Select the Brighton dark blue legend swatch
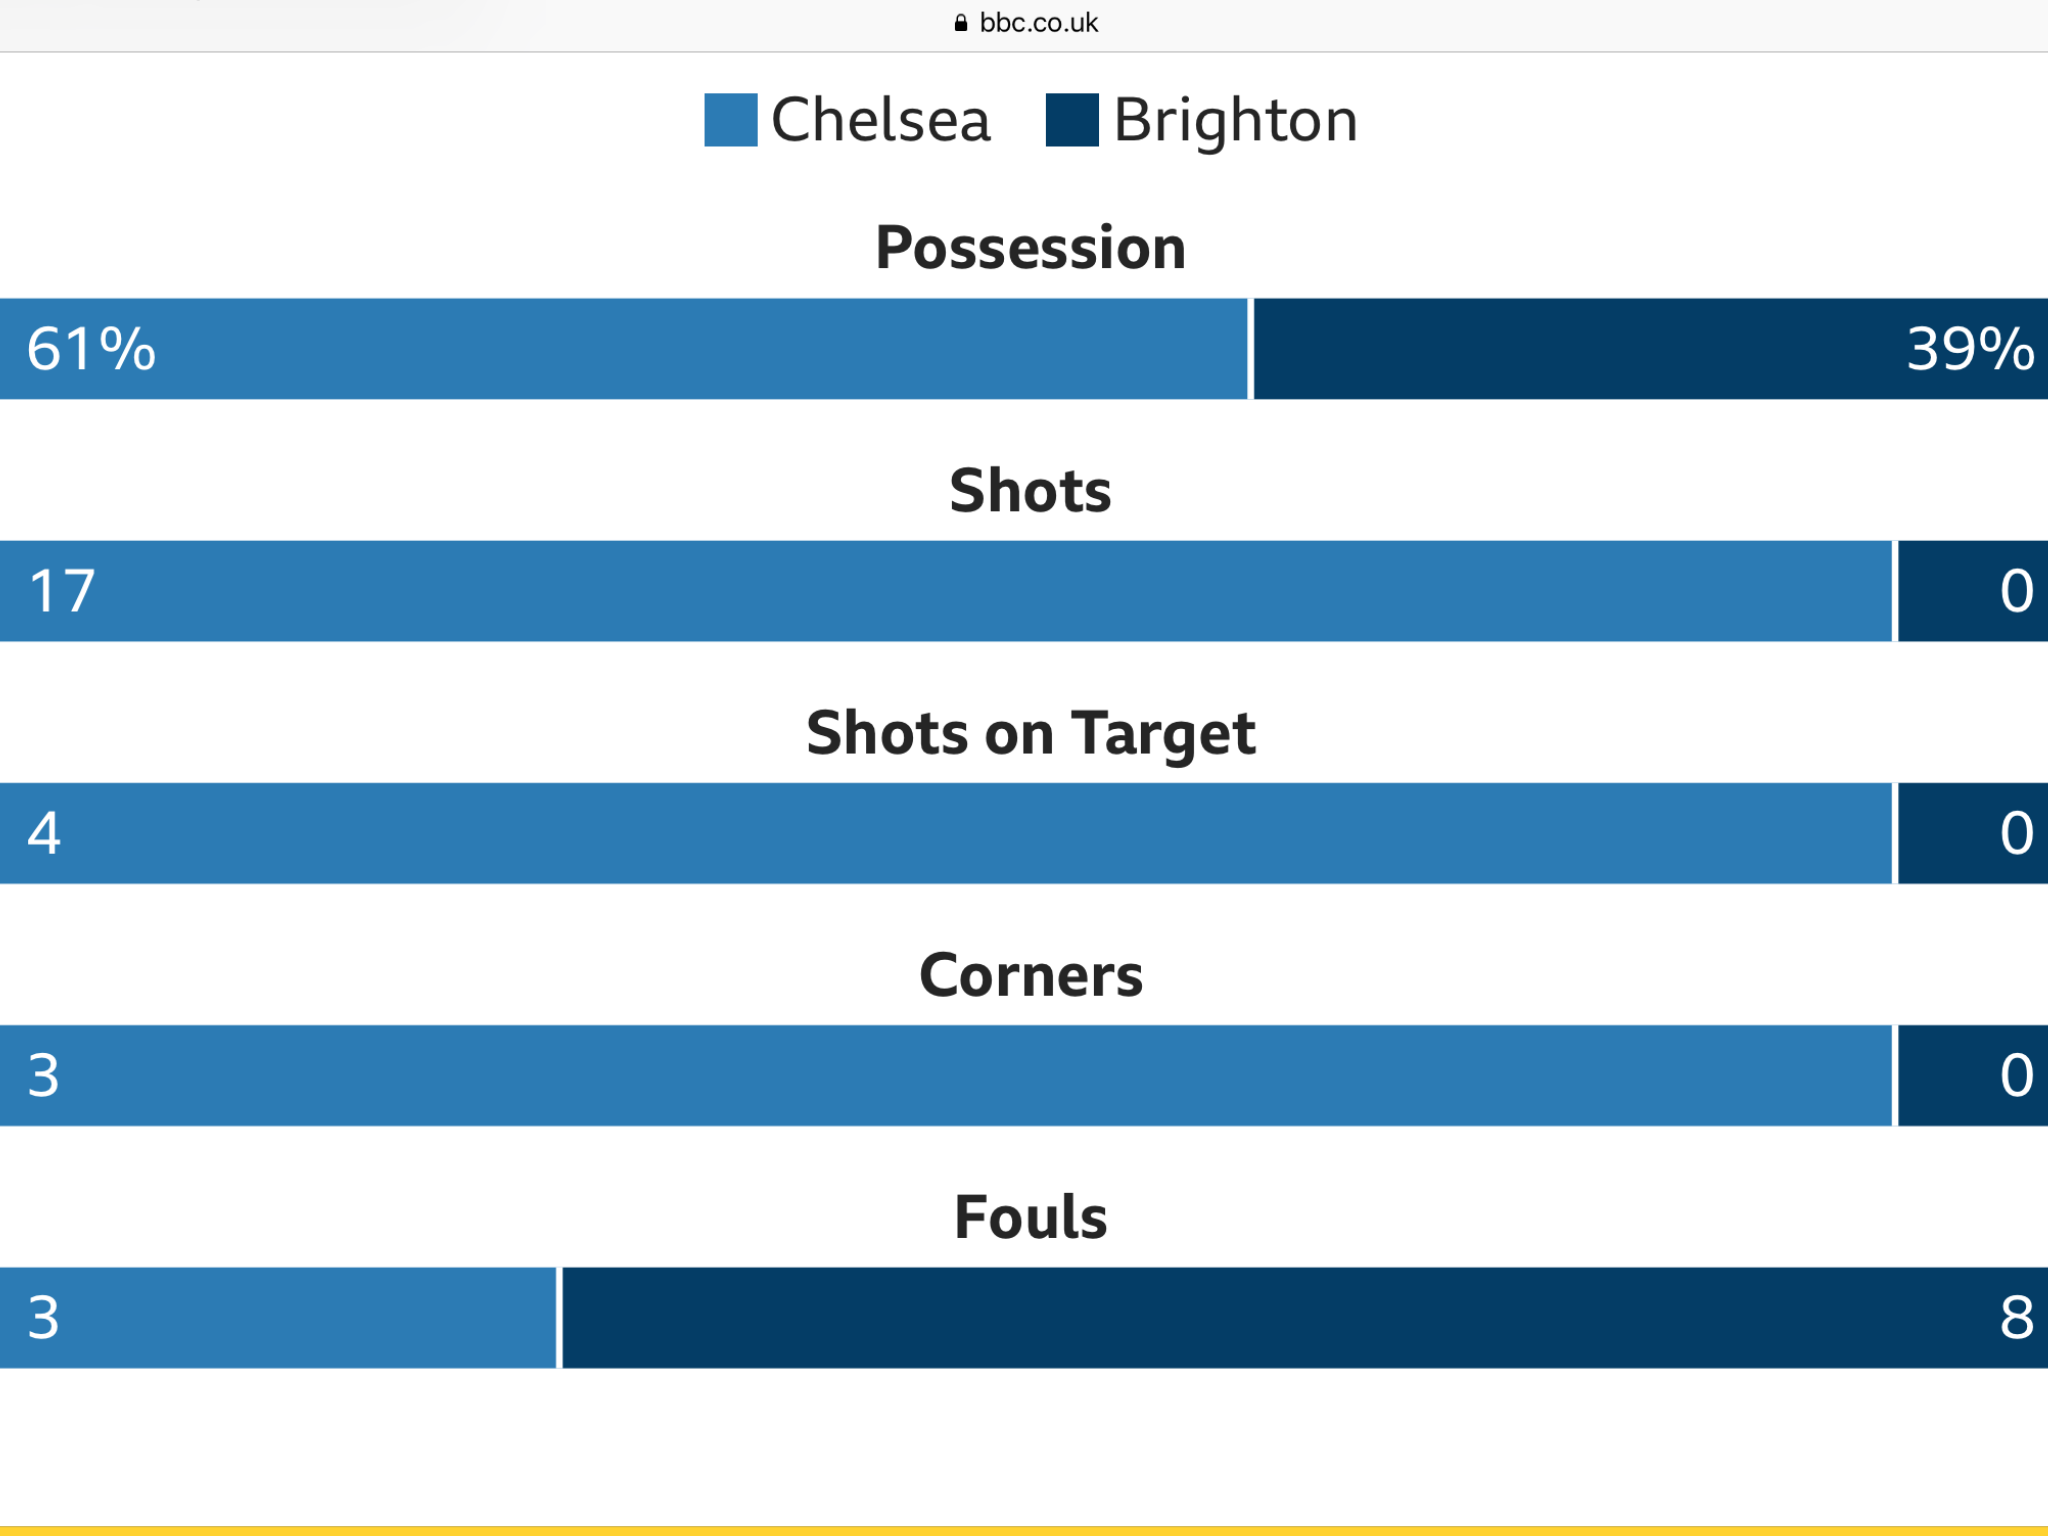This screenshot has width=2048, height=1536. point(1072,120)
